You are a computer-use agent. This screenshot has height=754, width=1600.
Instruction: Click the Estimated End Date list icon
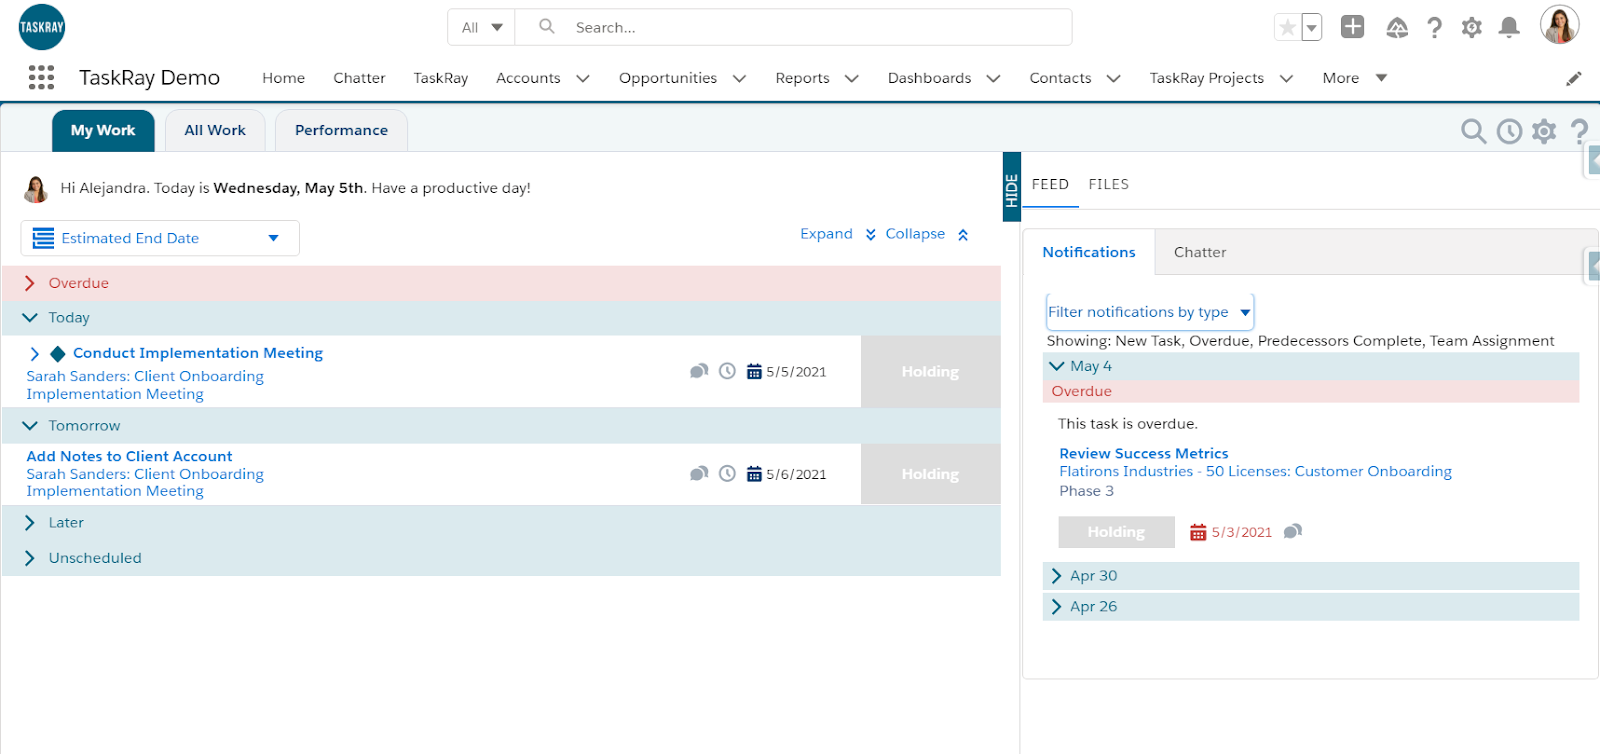(x=43, y=238)
